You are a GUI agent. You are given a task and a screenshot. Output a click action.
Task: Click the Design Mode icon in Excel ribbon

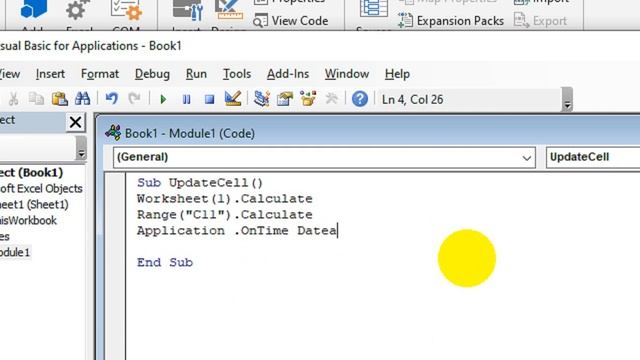tap(229, 10)
